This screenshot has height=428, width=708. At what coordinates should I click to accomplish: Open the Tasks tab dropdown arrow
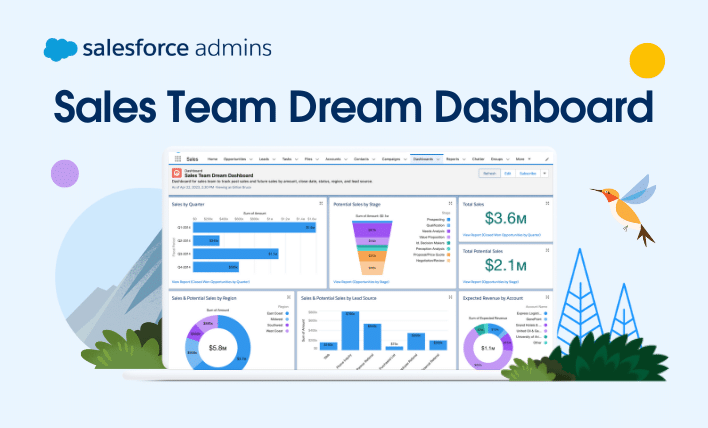pyautogui.click(x=297, y=159)
